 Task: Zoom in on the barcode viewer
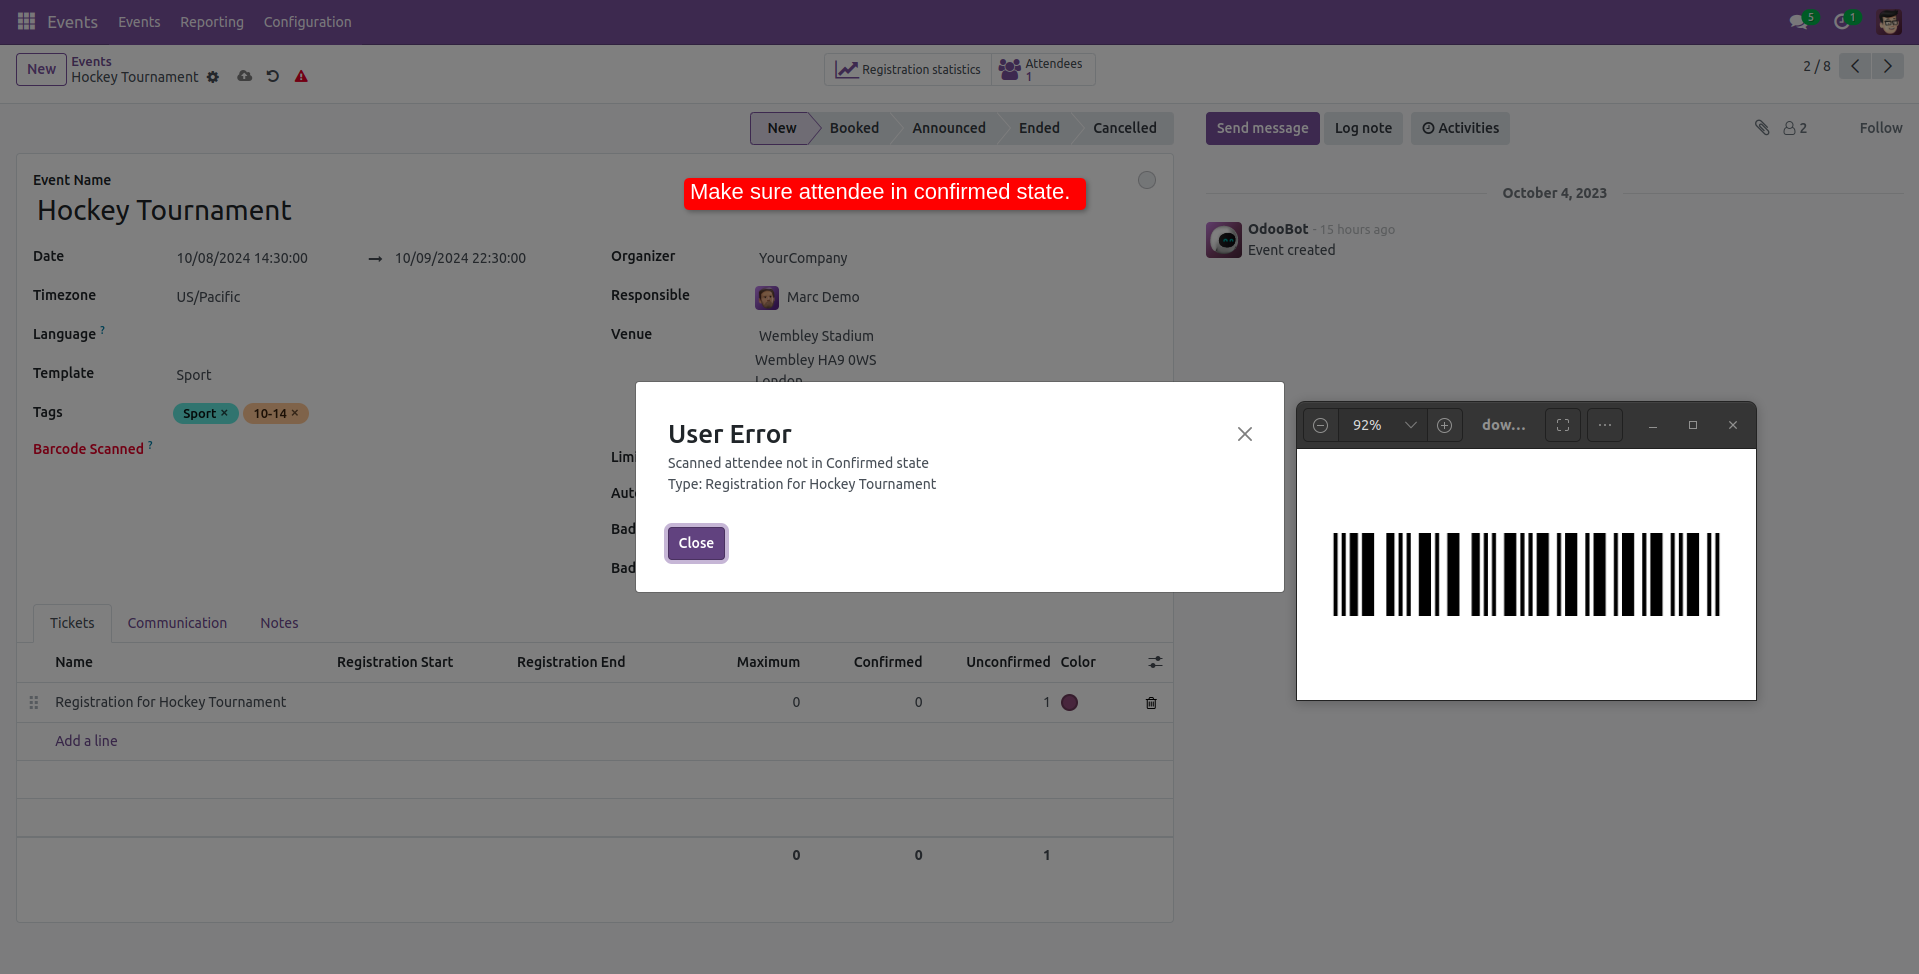(1444, 425)
